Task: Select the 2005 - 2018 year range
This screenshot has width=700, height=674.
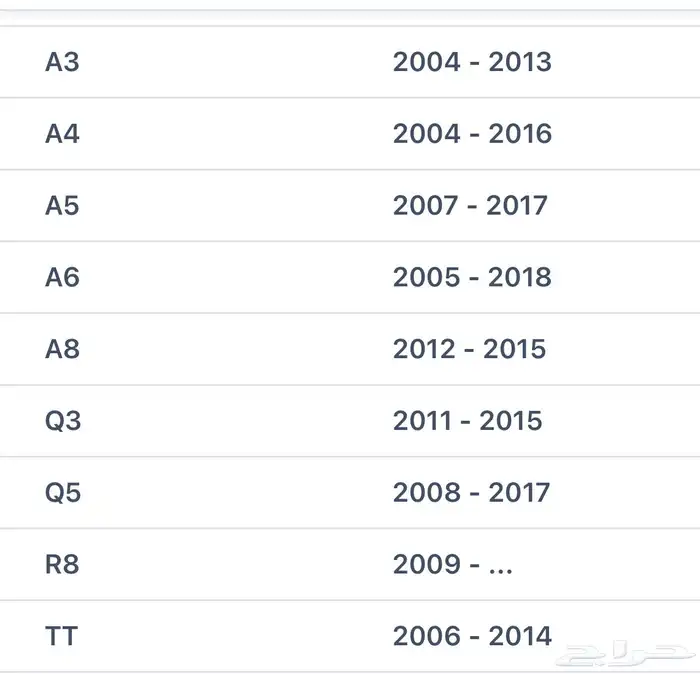Action: pos(472,277)
